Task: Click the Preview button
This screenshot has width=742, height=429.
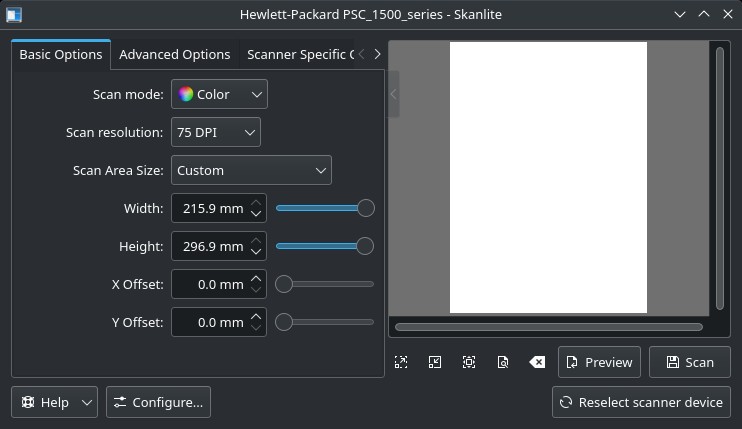Action: (599, 362)
